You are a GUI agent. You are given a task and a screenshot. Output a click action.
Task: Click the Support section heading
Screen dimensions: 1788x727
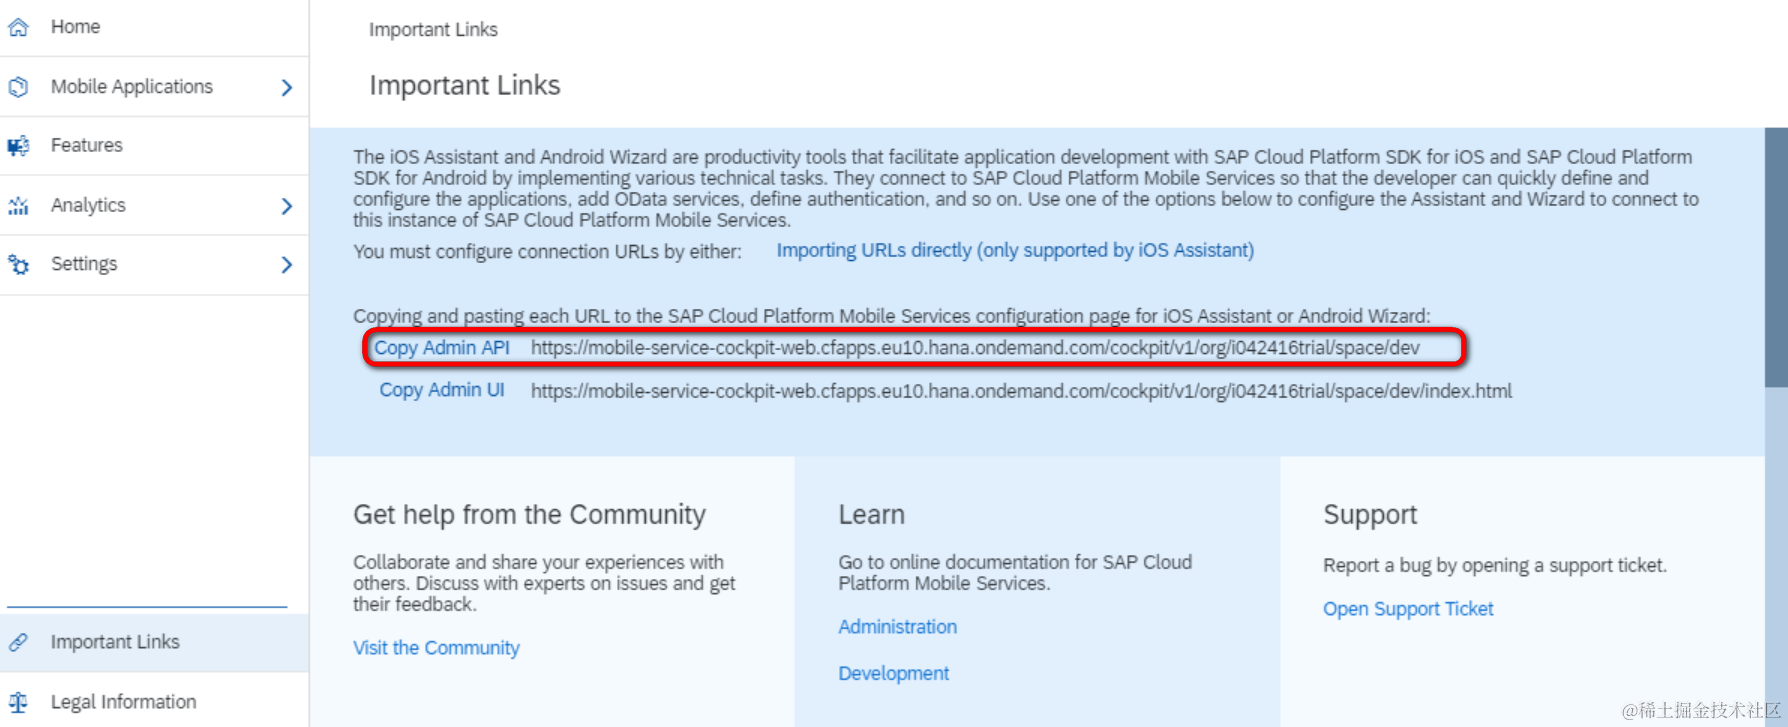(1370, 515)
